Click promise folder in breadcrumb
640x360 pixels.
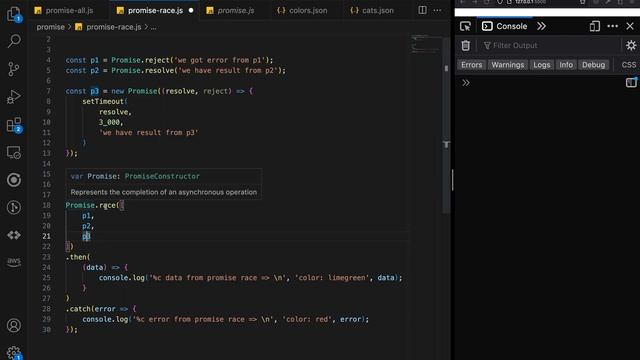pyautogui.click(x=51, y=27)
